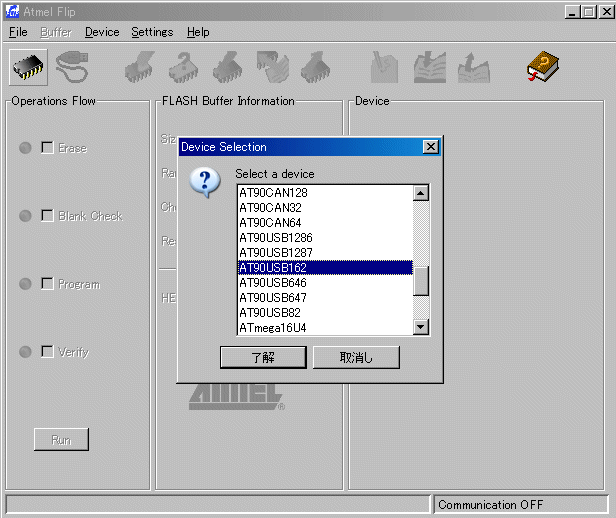The width and height of the screenshot is (616, 518).
Task: Click the device list scroll down arrow
Action: (421, 327)
